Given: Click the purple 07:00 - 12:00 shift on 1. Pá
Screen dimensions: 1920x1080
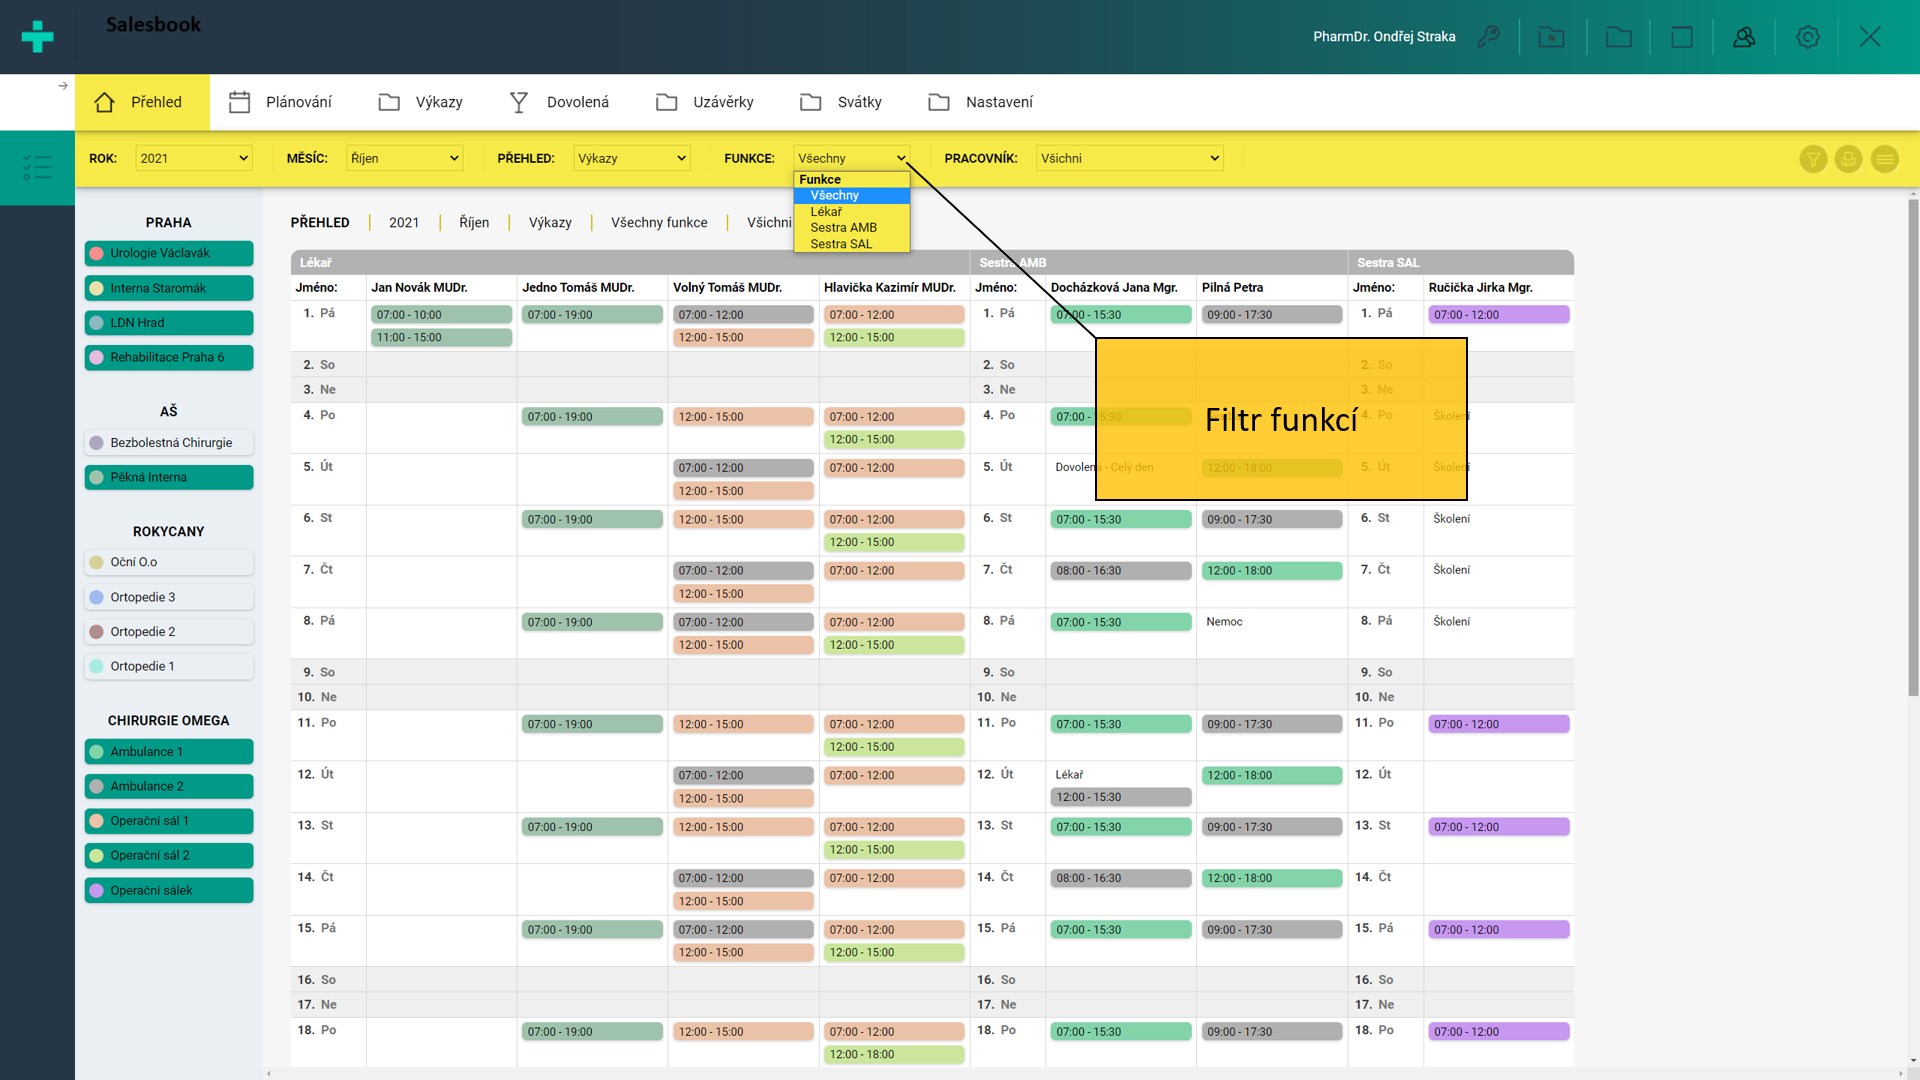Looking at the screenshot, I should 1498,315.
